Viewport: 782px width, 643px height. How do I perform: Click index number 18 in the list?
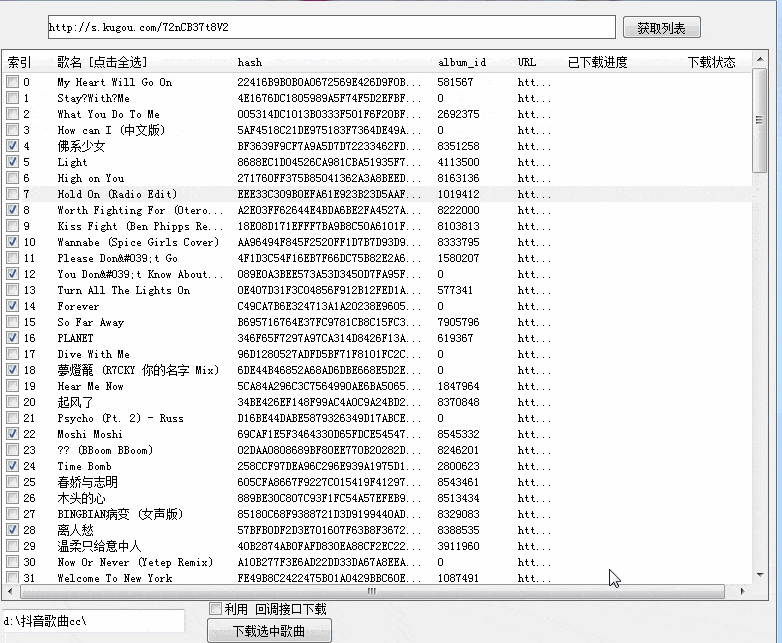(x=29, y=370)
